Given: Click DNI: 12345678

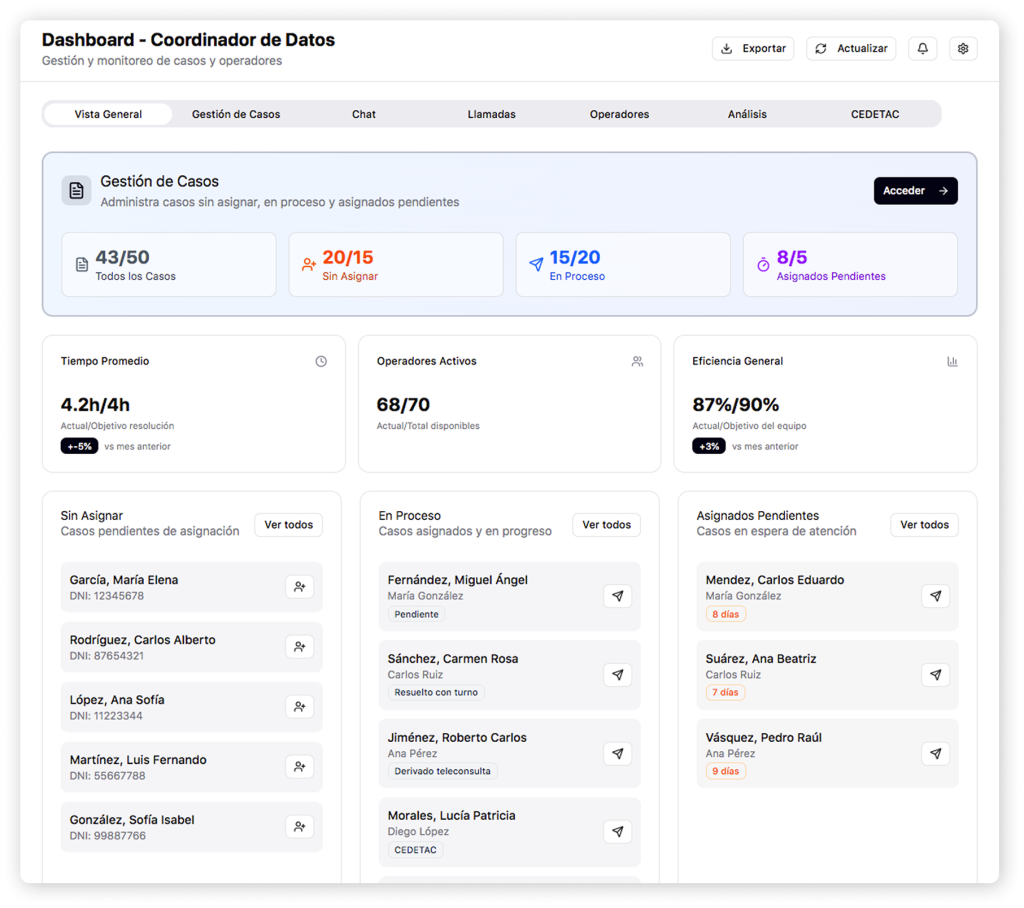Looking at the screenshot, I should point(107,596).
